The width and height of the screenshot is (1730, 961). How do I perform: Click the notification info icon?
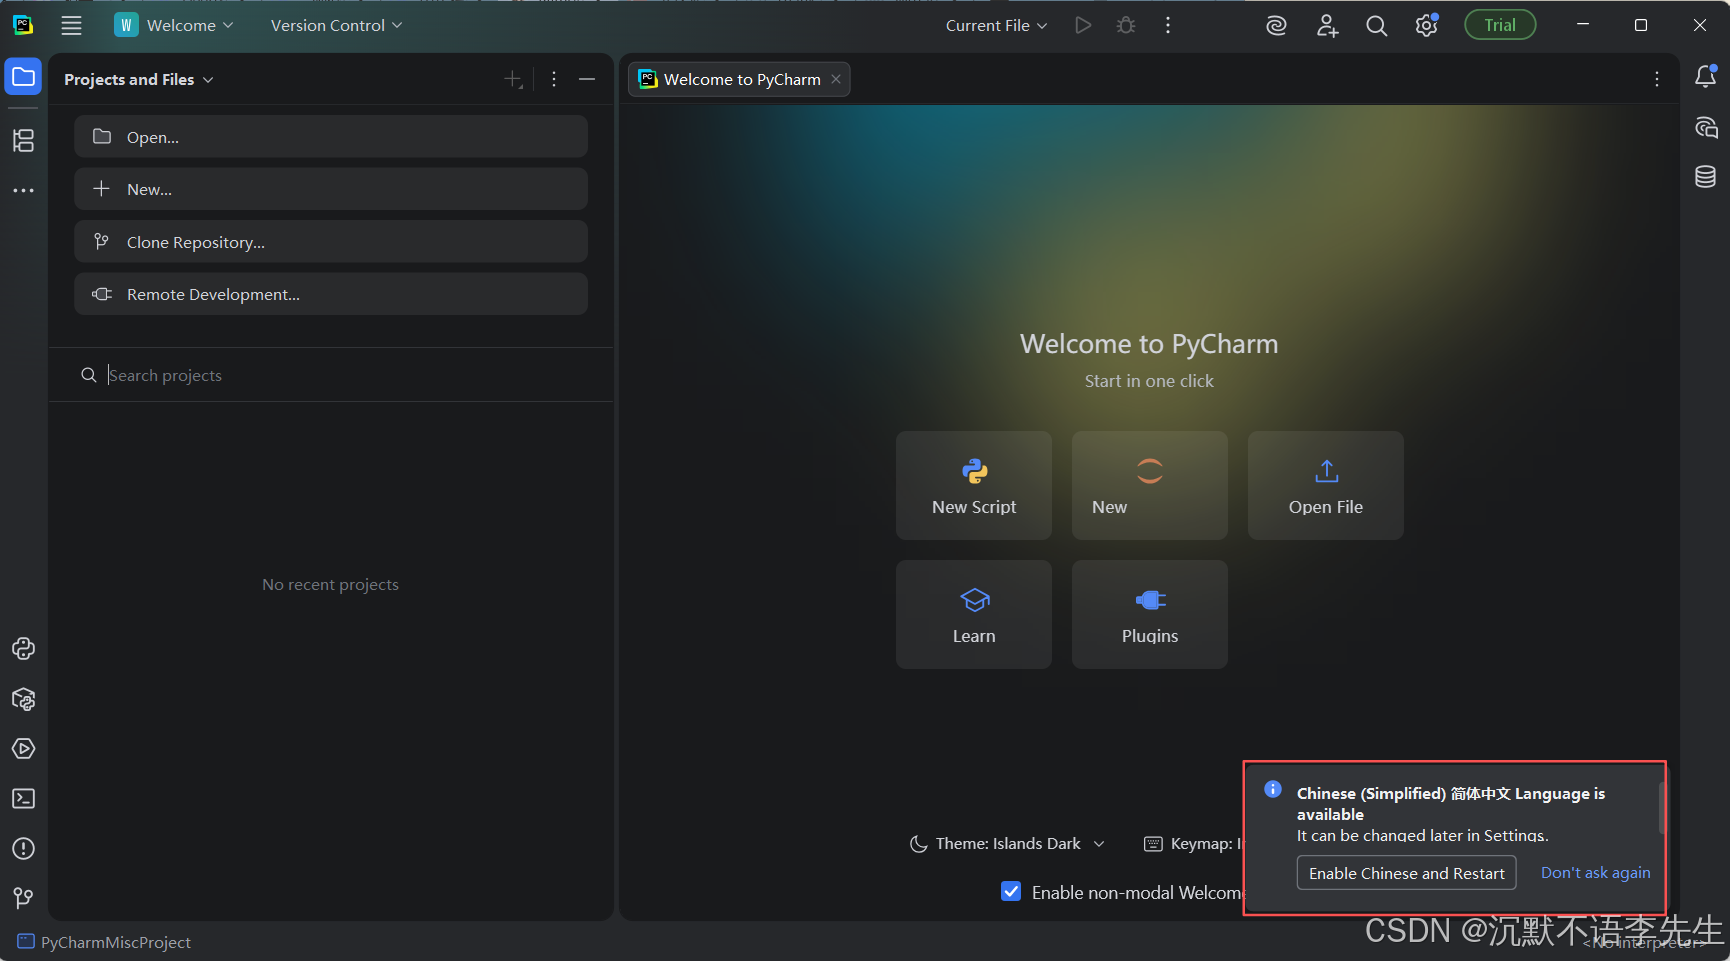pyautogui.click(x=1273, y=789)
